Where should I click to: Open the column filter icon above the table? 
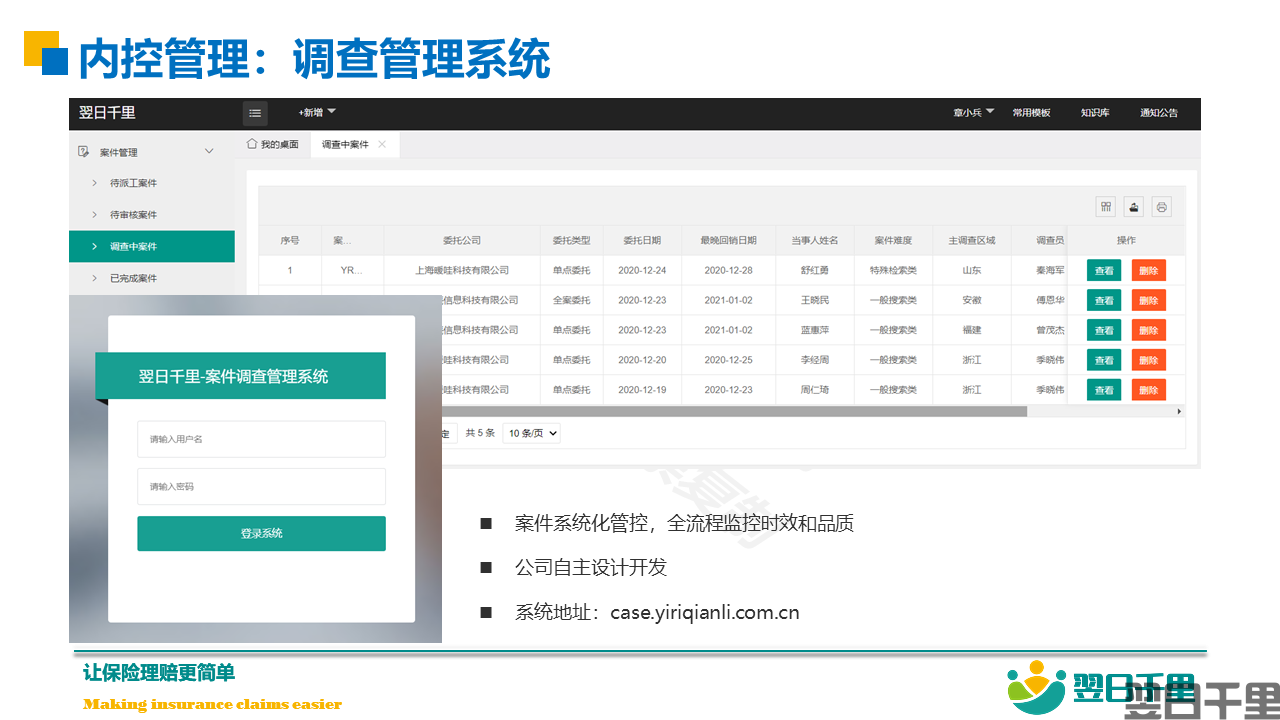(x=1106, y=207)
